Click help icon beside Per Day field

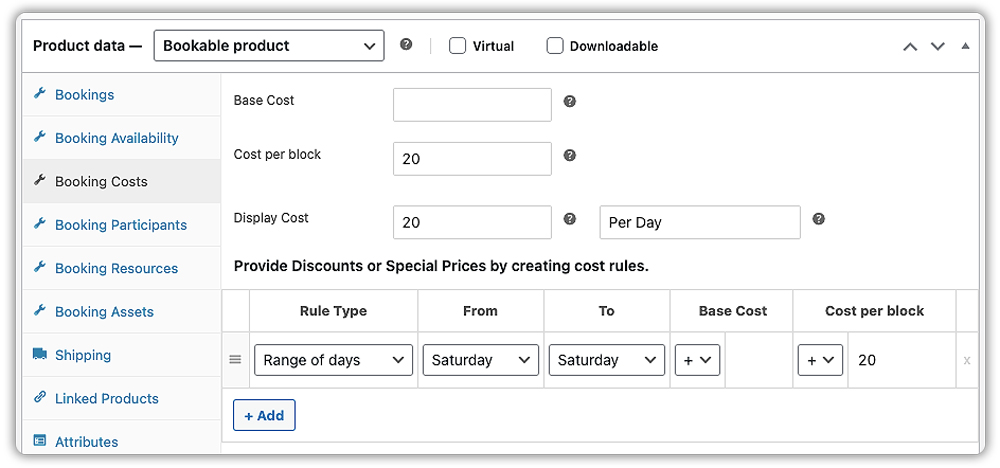819,219
